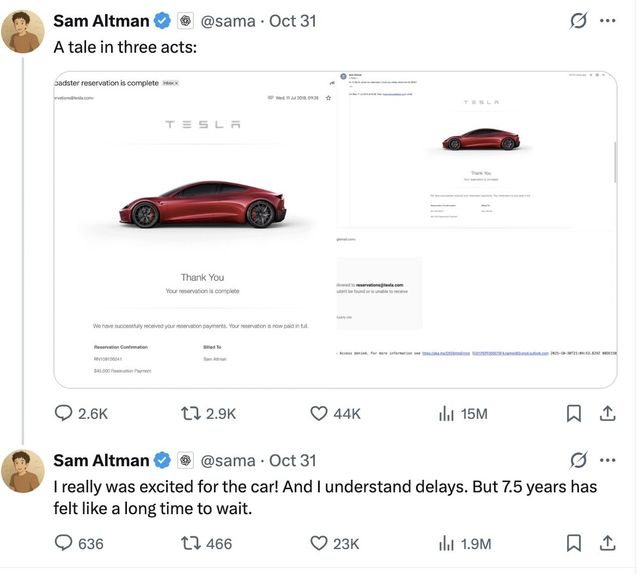Viewport: 640px width, 574px height.
Task: Open more options on second tweet
Action: tap(607, 460)
